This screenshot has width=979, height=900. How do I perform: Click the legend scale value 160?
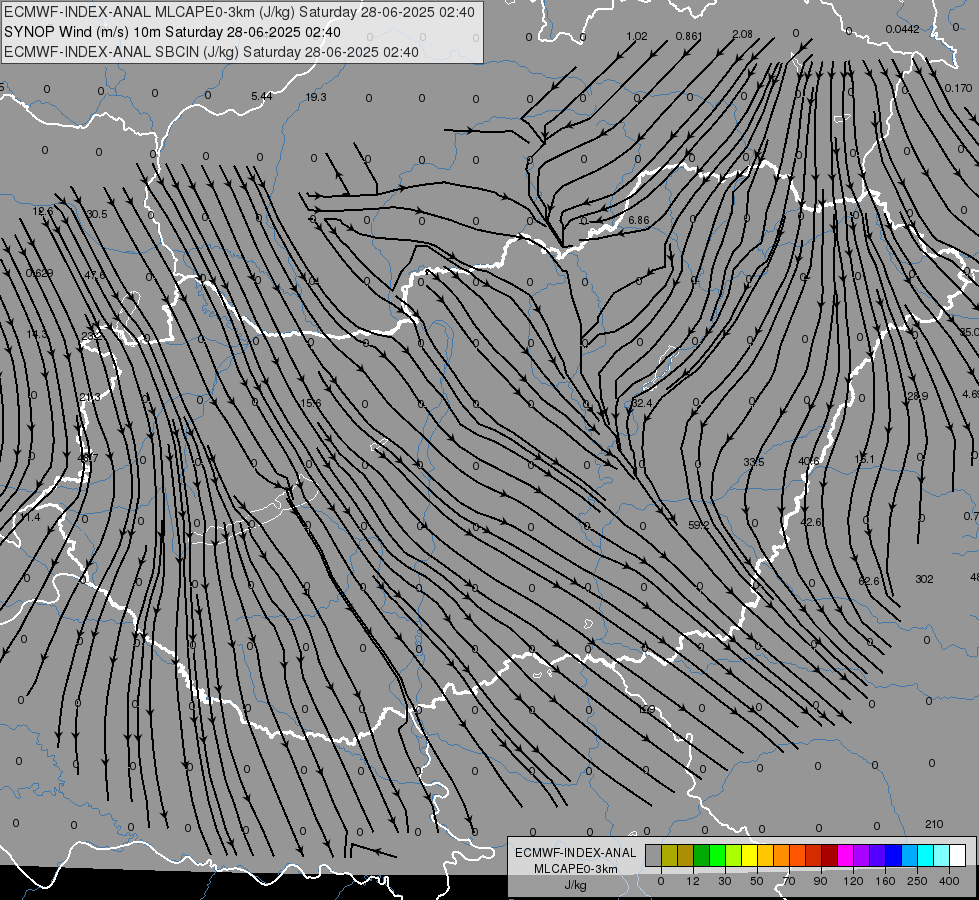[885, 881]
